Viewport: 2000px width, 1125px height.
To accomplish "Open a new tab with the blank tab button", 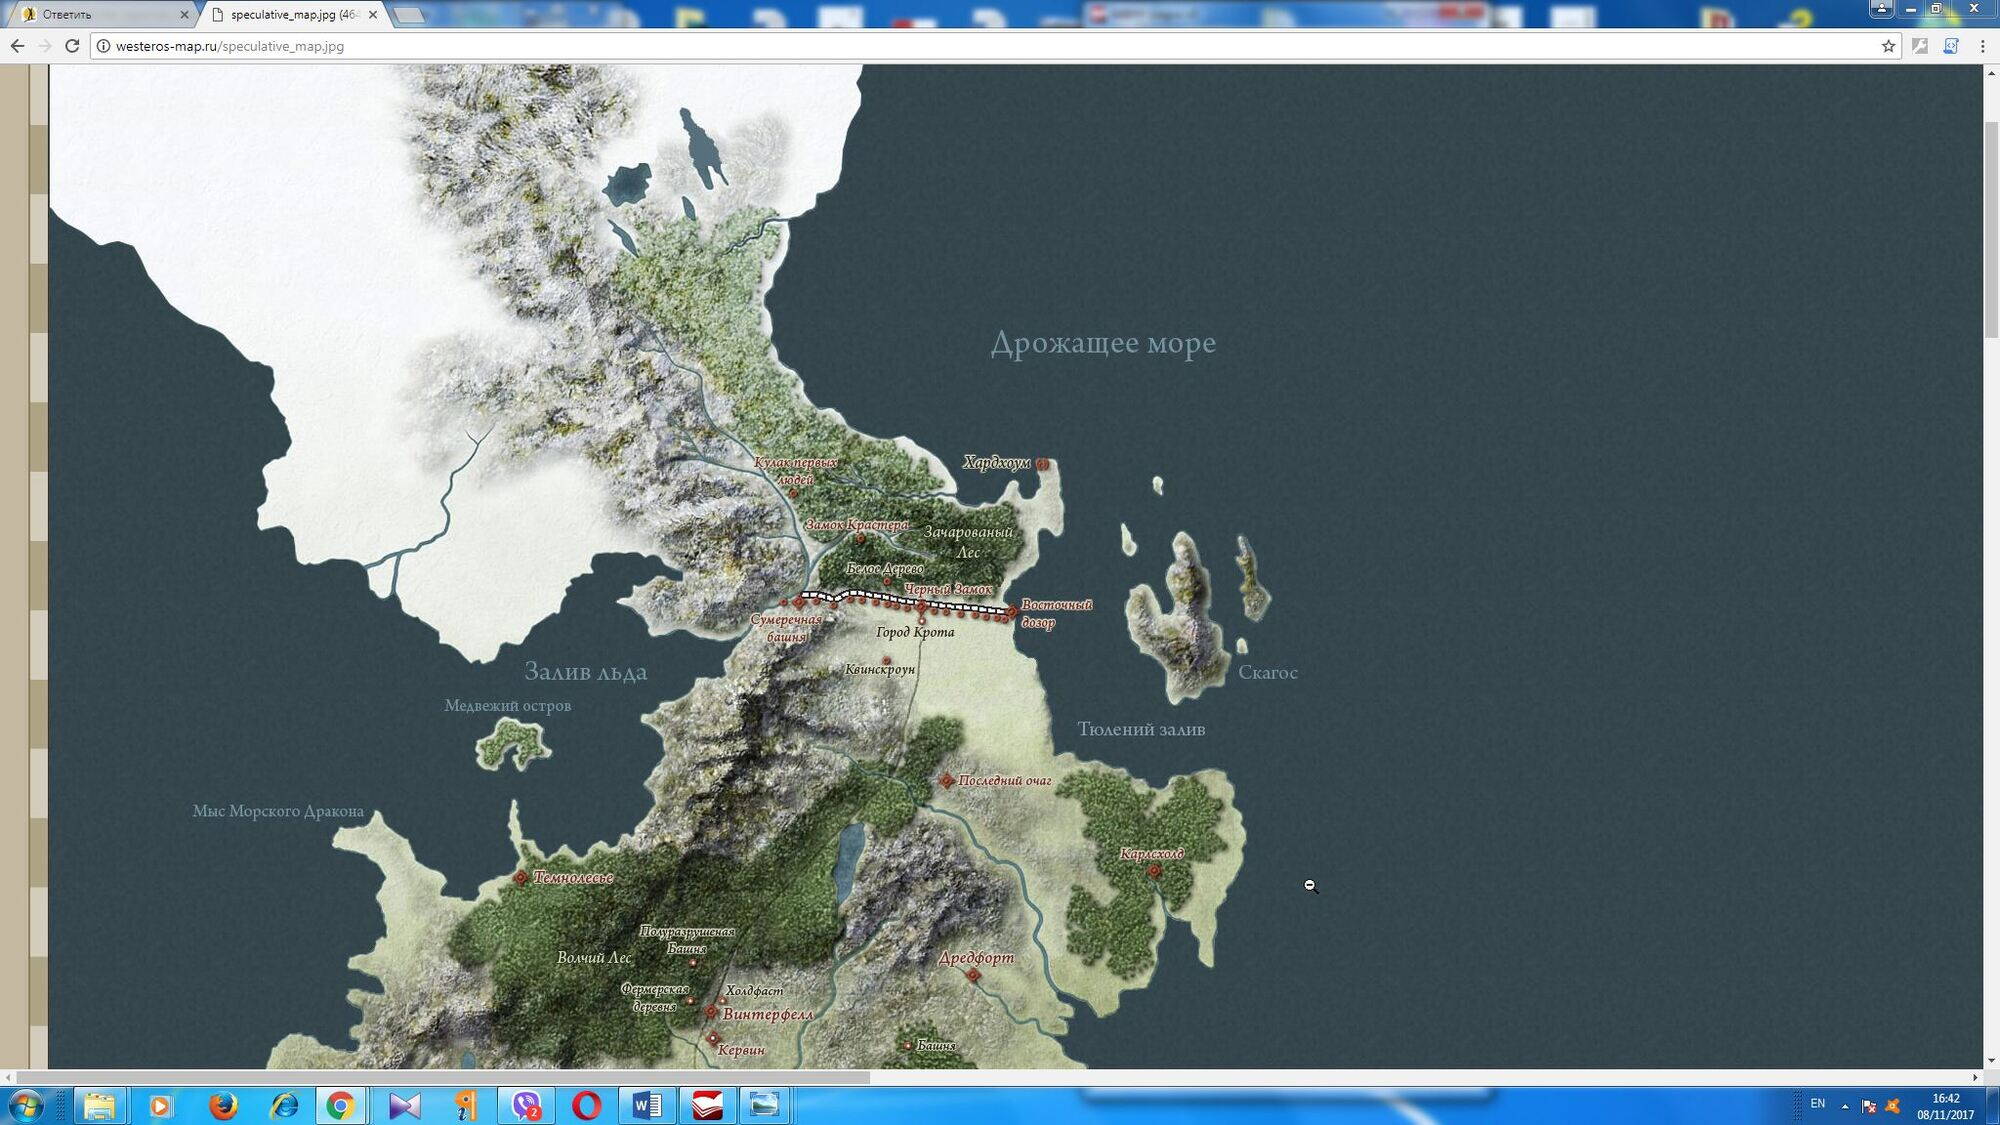I will [x=409, y=15].
